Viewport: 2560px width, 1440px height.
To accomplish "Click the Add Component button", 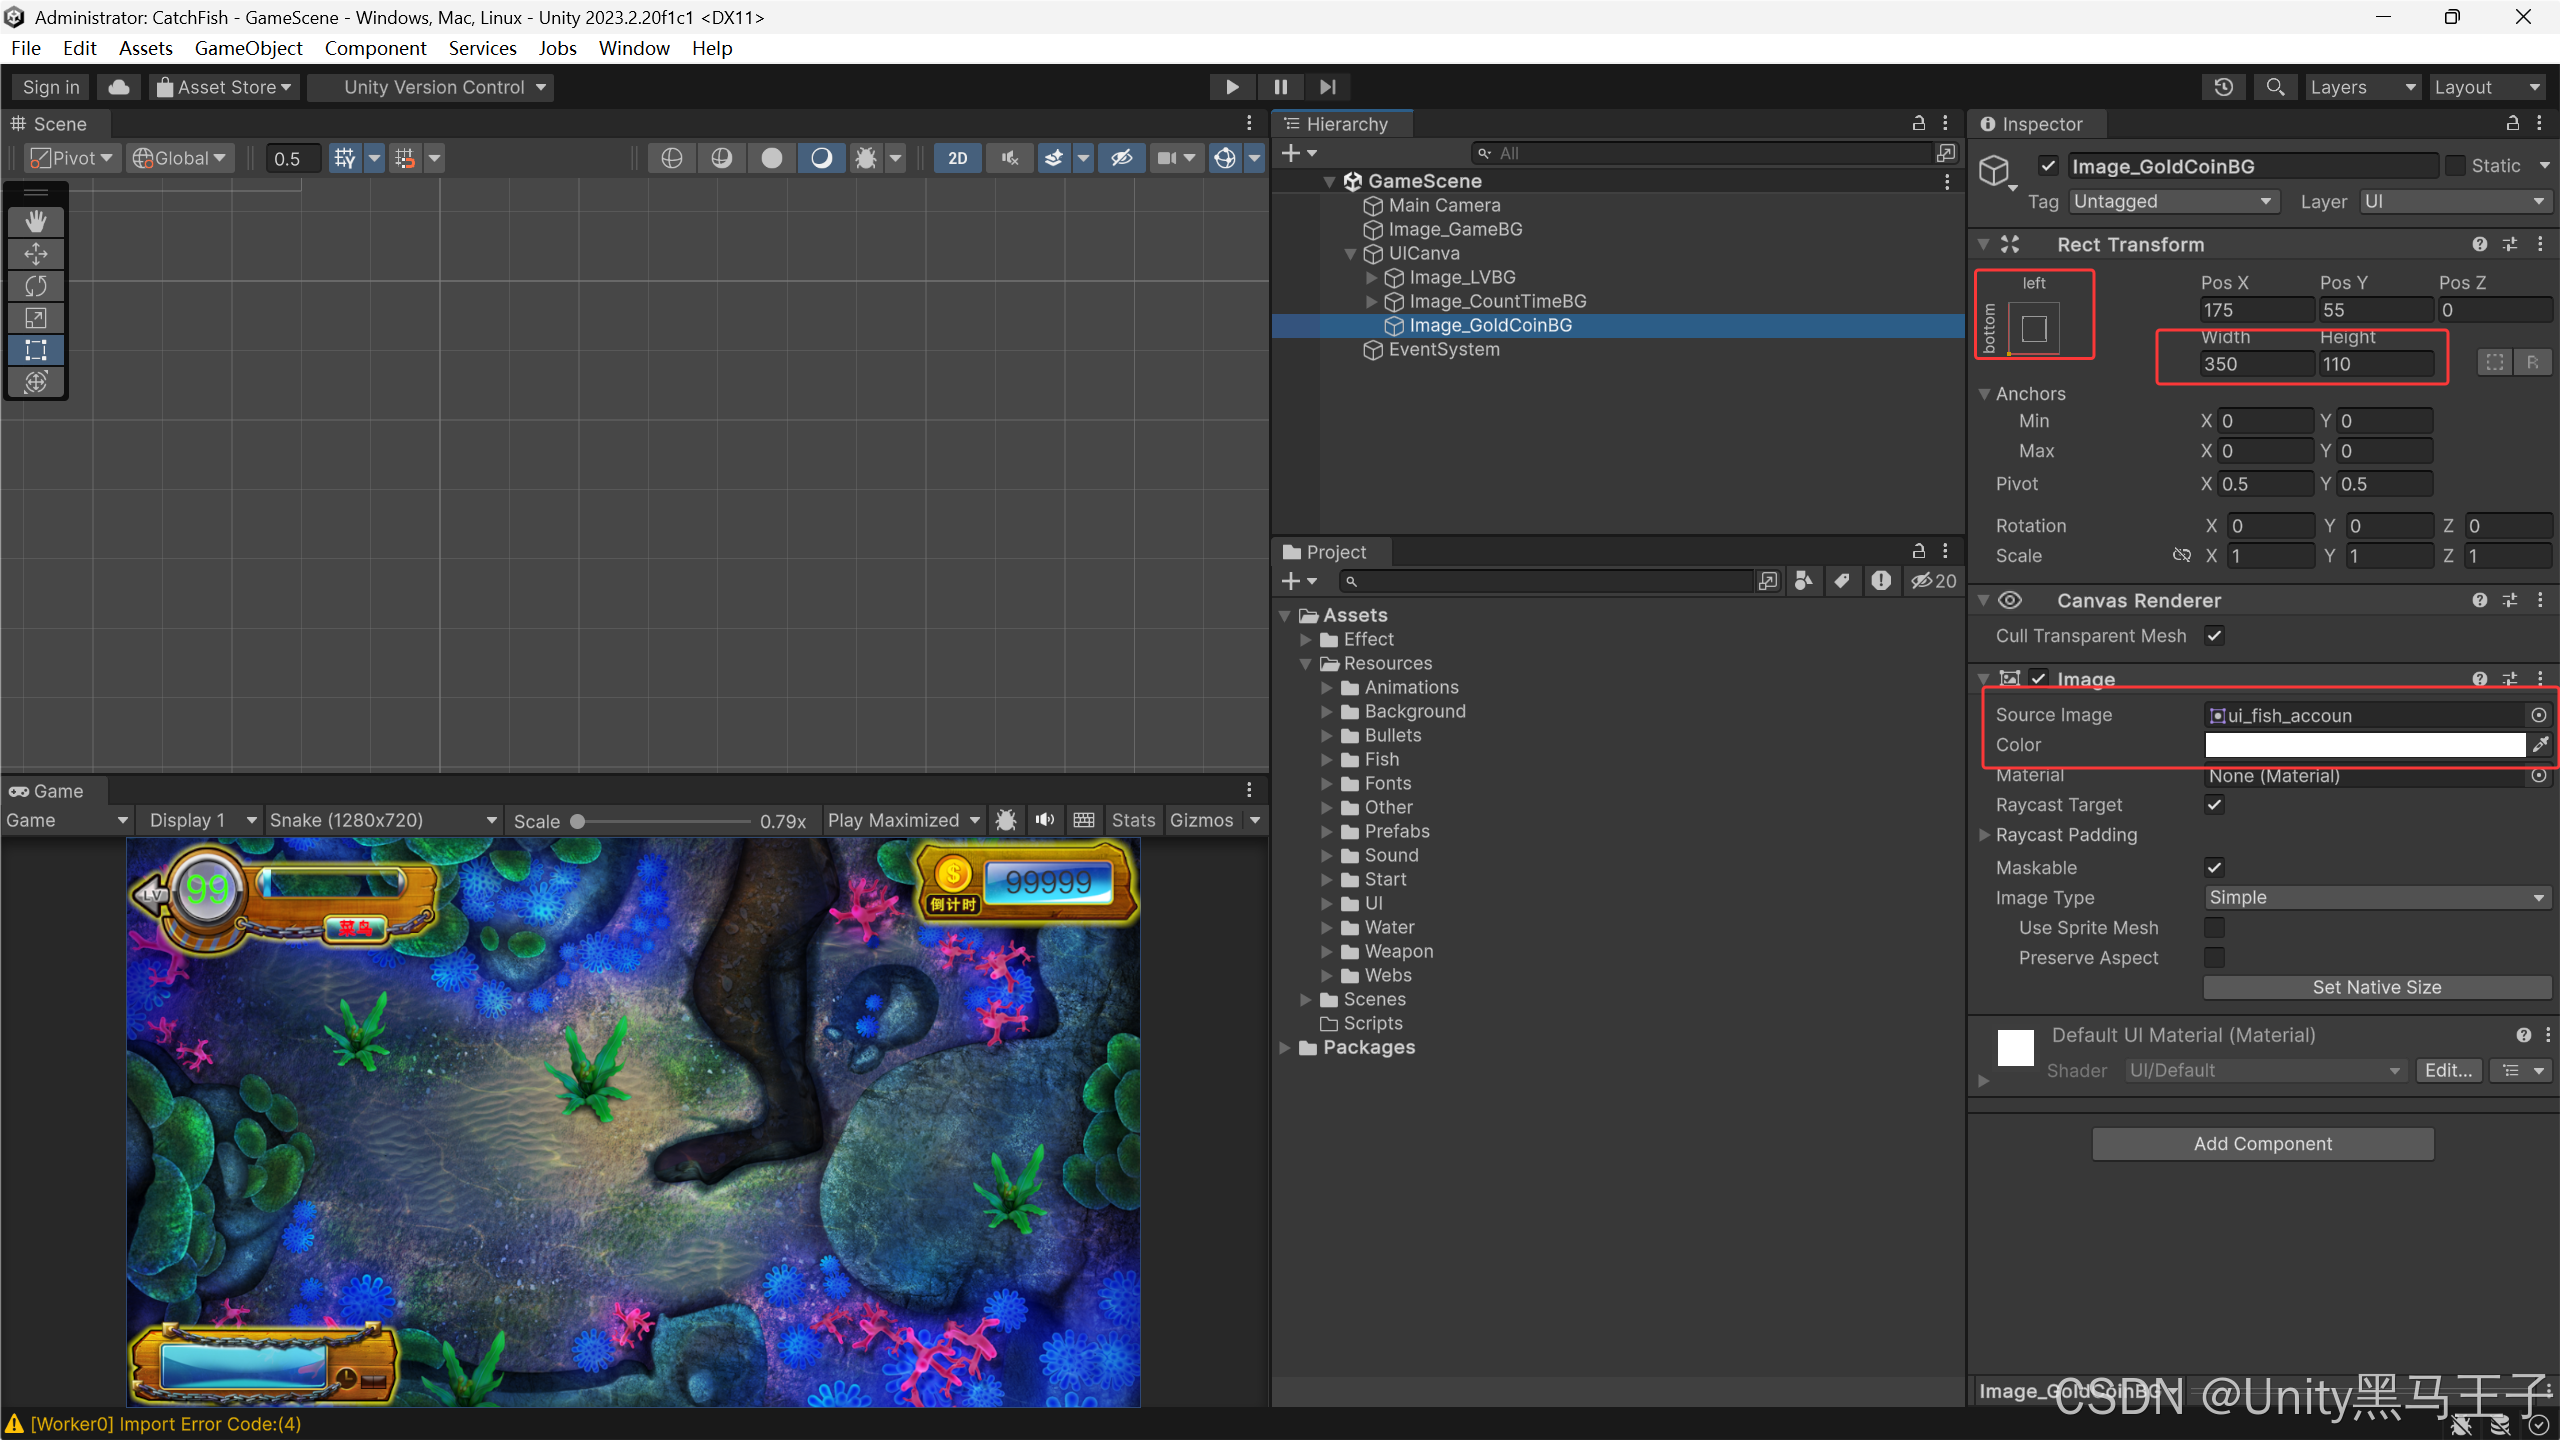I will point(2262,1144).
